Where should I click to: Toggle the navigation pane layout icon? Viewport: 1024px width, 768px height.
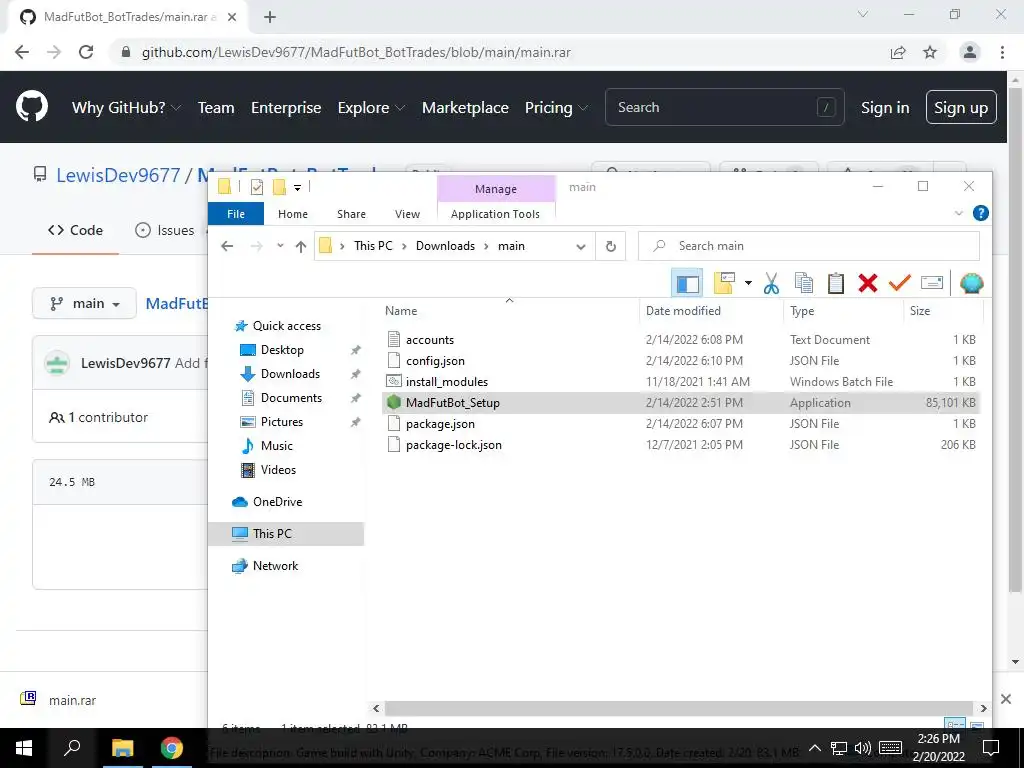pyautogui.click(x=687, y=283)
